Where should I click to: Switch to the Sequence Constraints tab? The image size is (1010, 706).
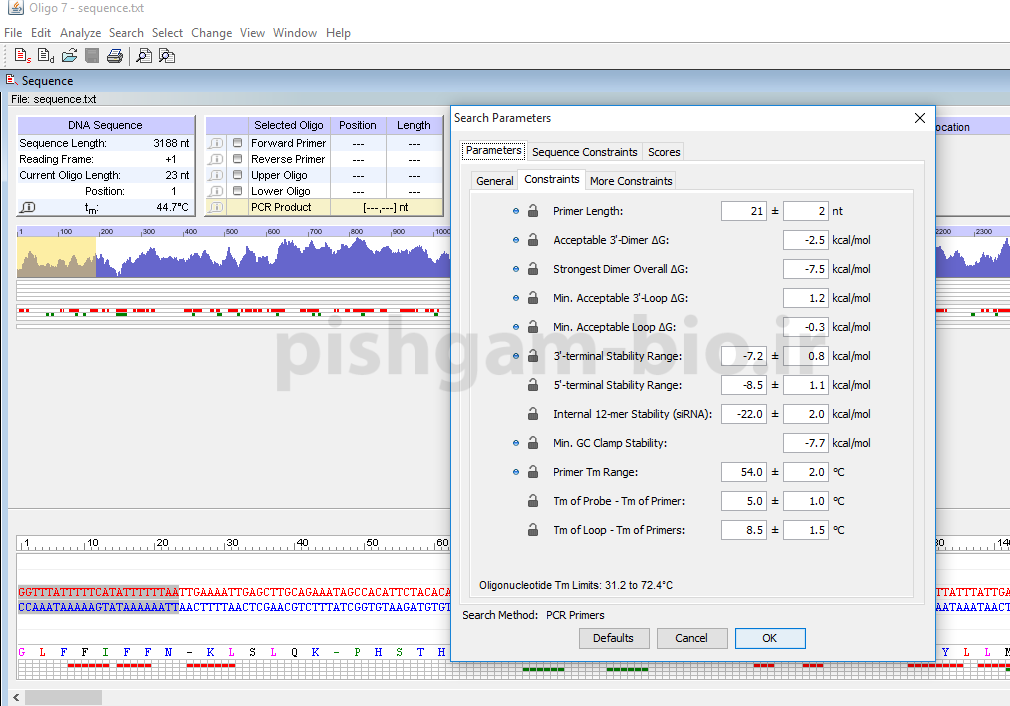(x=584, y=152)
